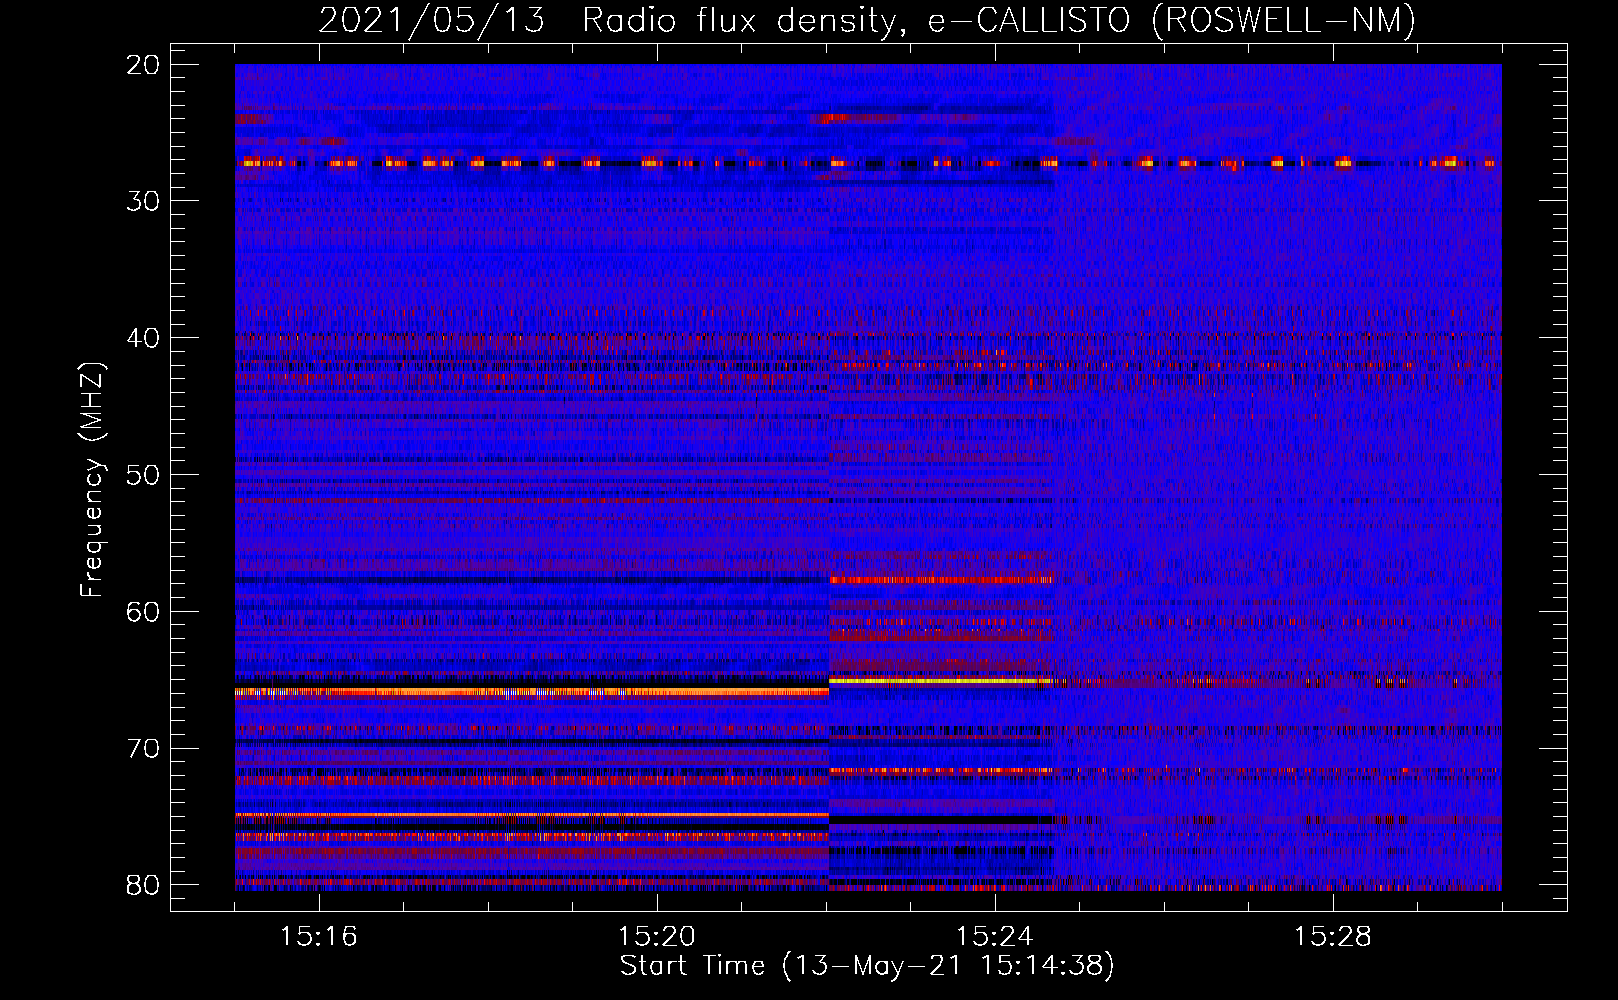Click the 30 frequency tick label
Screen dimensions: 1618x1000
coord(144,201)
